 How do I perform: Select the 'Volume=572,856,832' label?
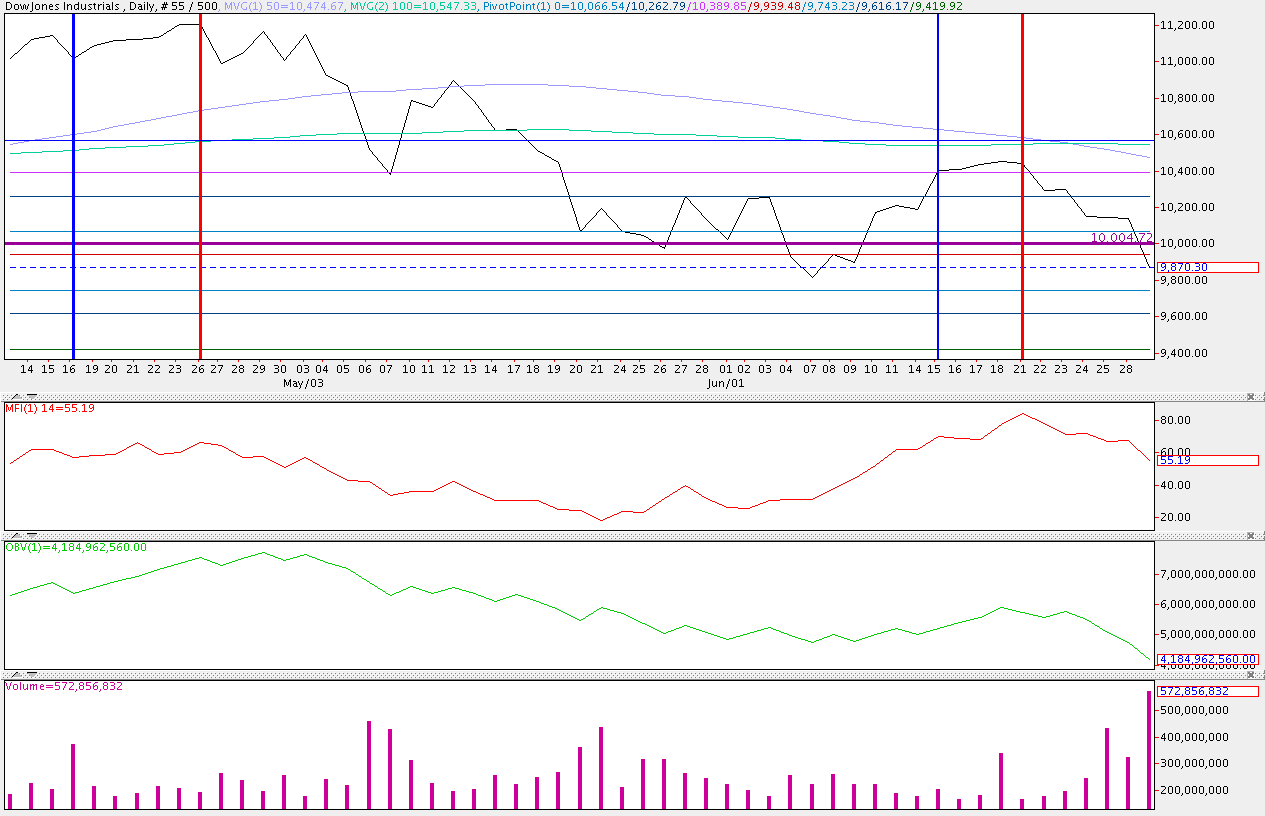[x=64, y=686]
